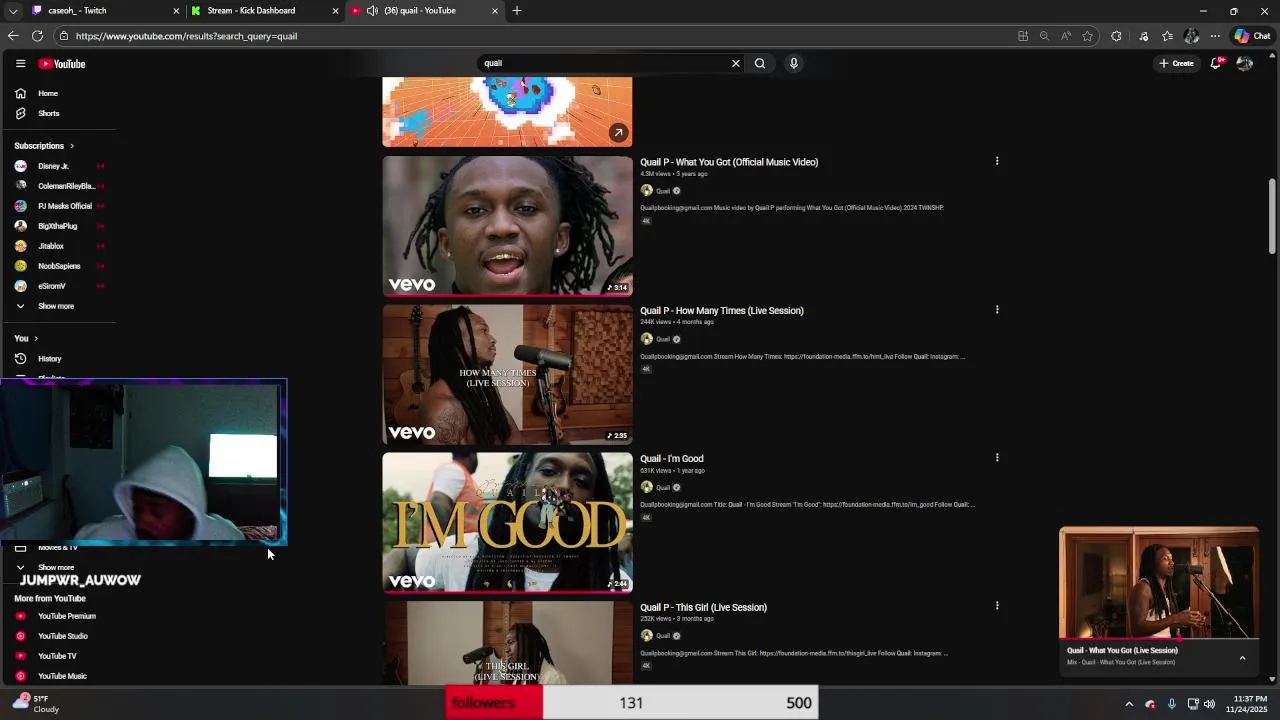
Task: Open Jitablox subscription channel
Action: [x=58, y=246]
